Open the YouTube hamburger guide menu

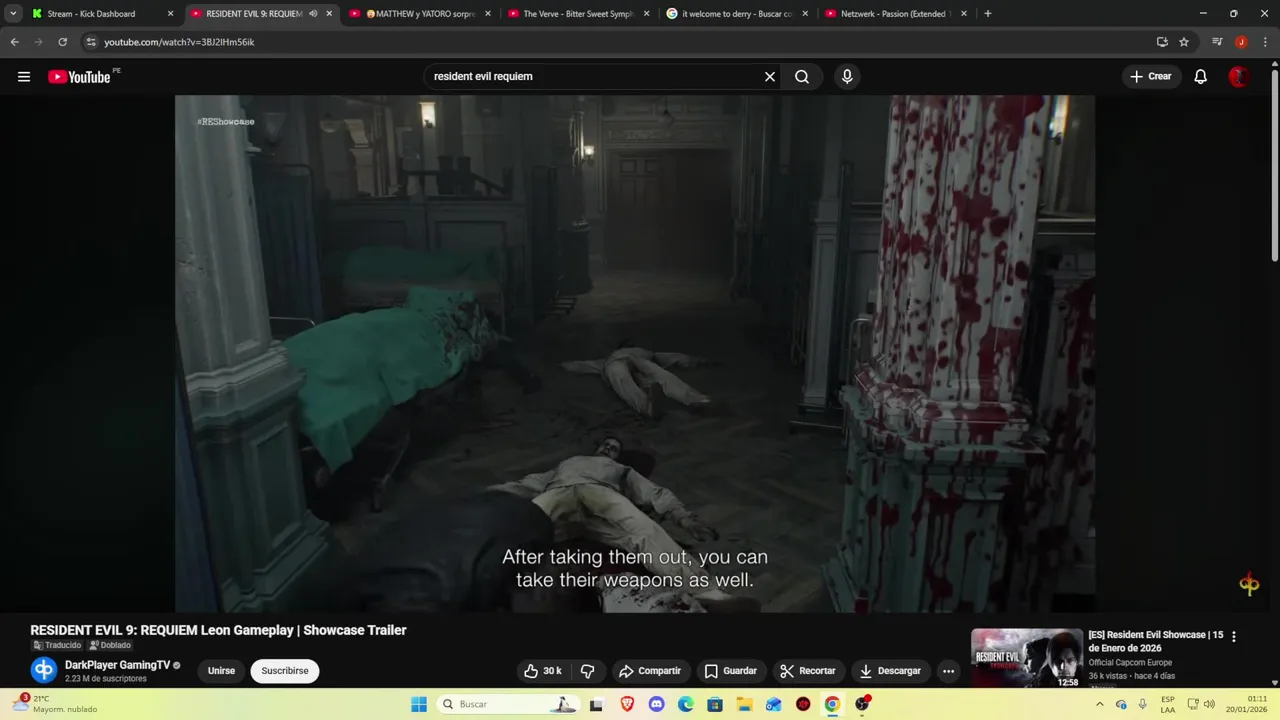click(24, 76)
